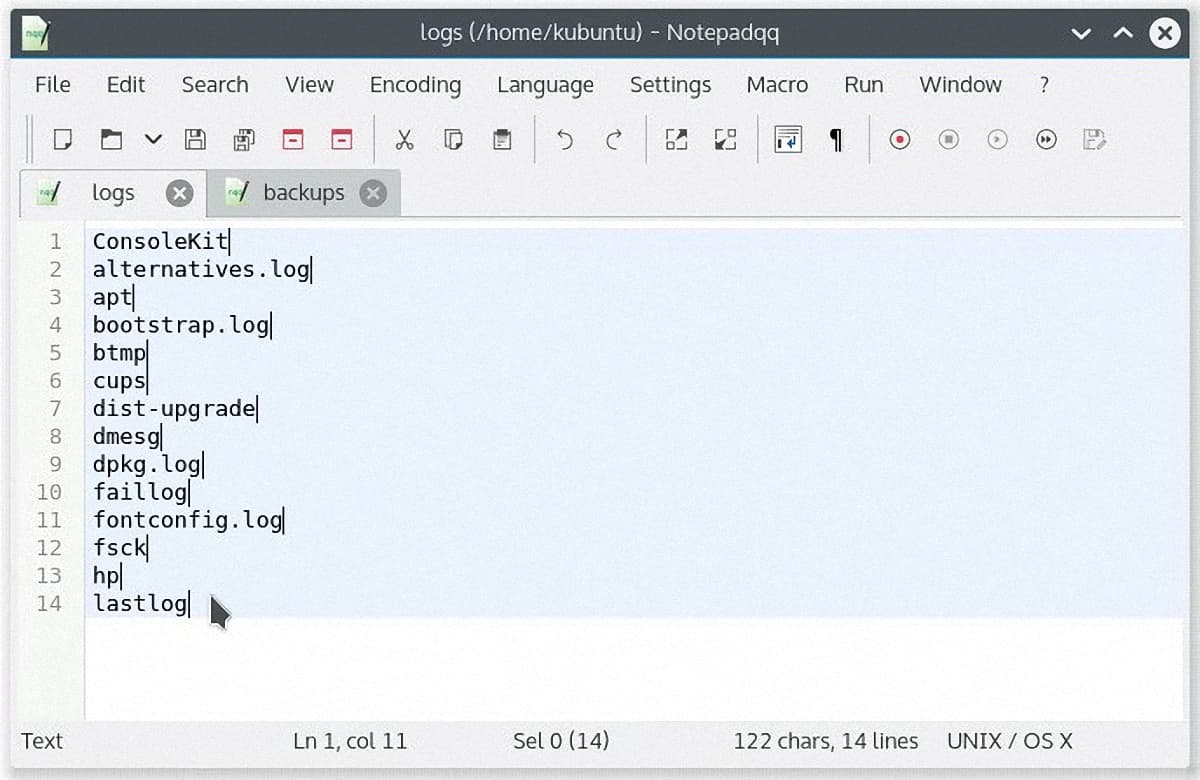Open the Macro menu
Viewport: 1200px width, 780px height.
[x=777, y=85]
